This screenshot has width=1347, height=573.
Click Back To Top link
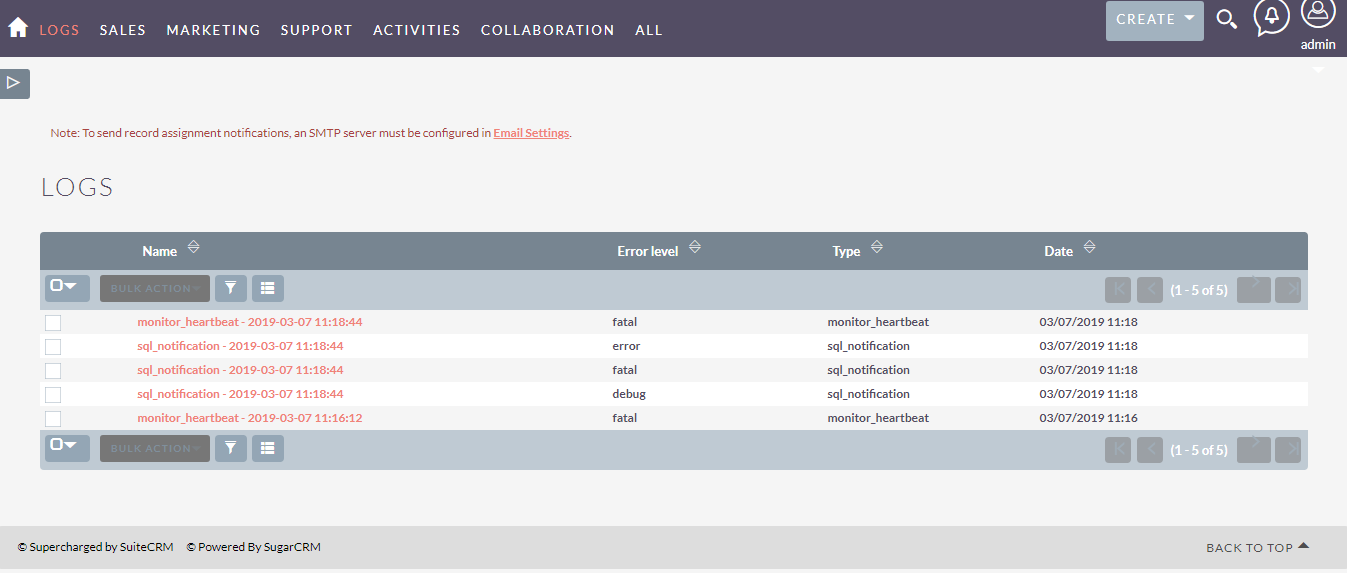point(1258,548)
